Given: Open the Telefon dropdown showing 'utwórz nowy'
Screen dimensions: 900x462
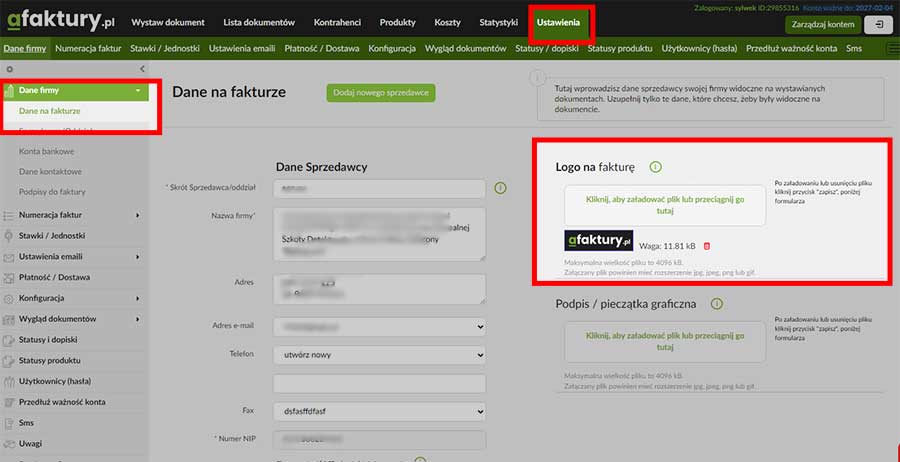Looking at the screenshot, I should tap(379, 354).
